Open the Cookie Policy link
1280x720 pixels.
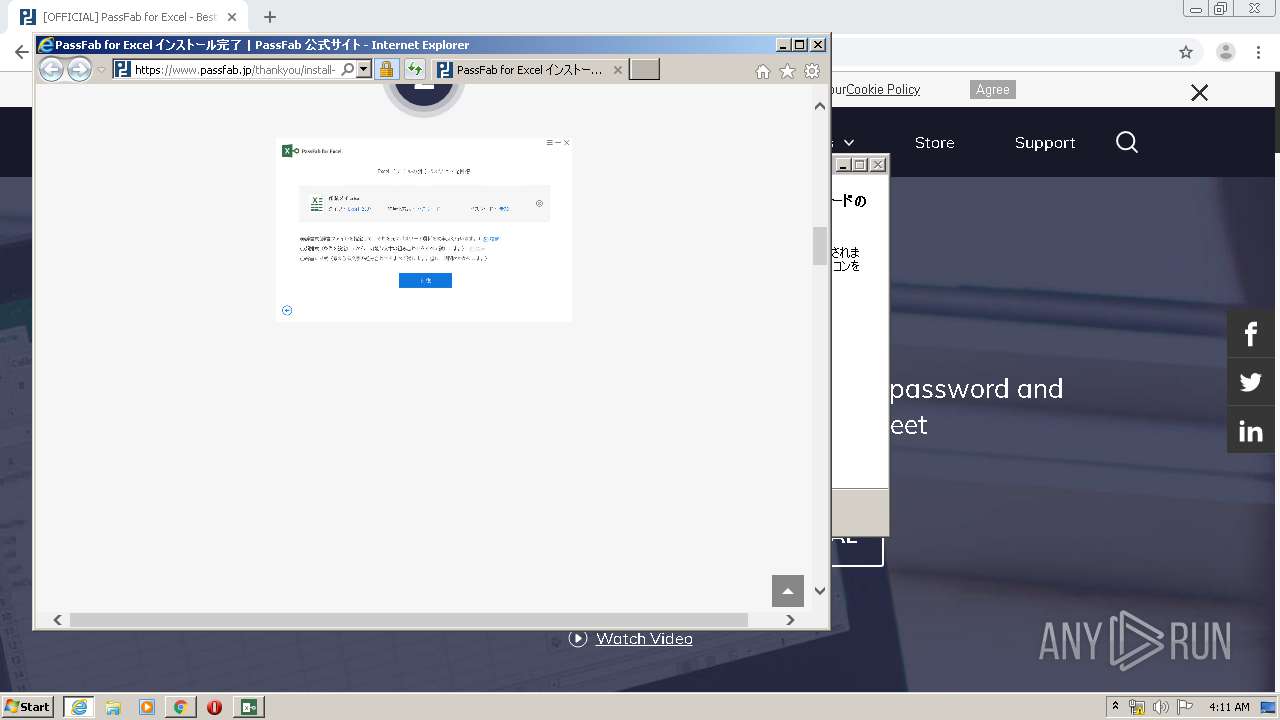coord(883,89)
